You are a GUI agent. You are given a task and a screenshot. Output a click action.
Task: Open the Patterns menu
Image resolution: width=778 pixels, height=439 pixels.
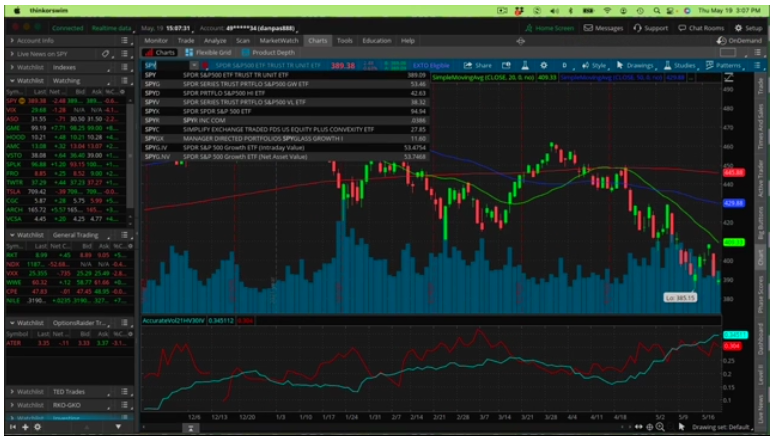pyautogui.click(x=723, y=65)
